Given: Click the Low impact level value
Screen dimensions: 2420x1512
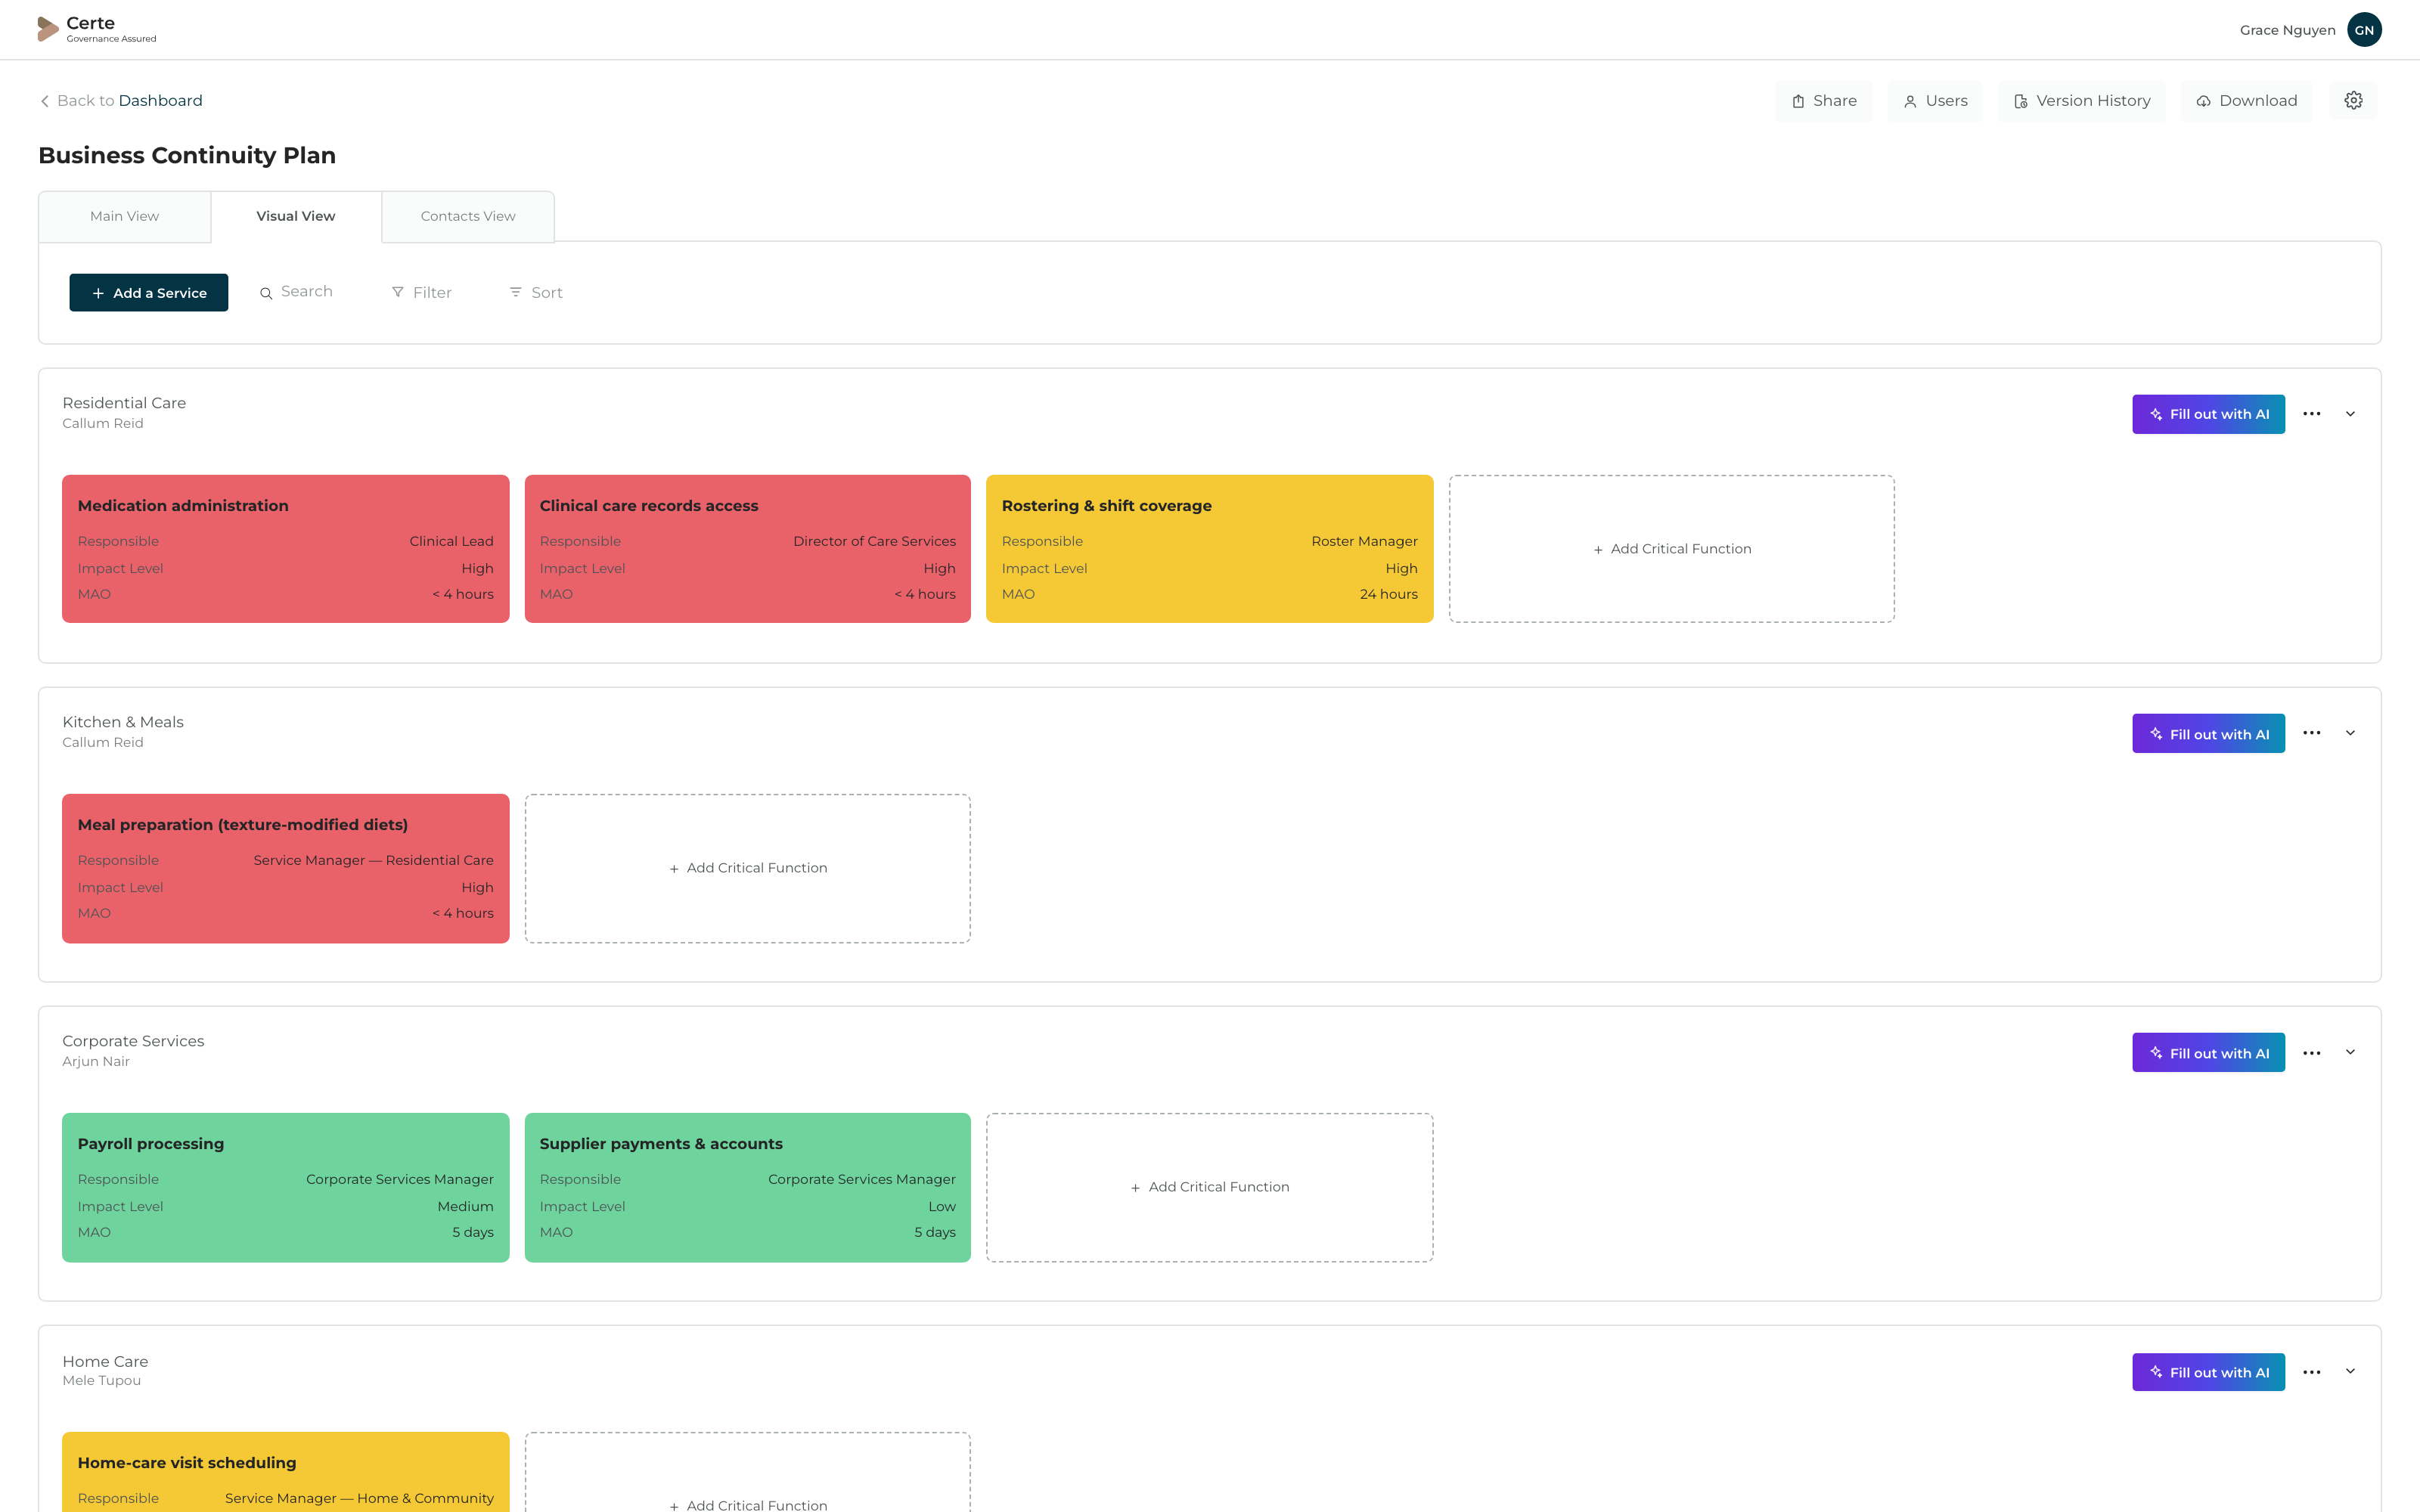Looking at the screenshot, I should [942, 1206].
